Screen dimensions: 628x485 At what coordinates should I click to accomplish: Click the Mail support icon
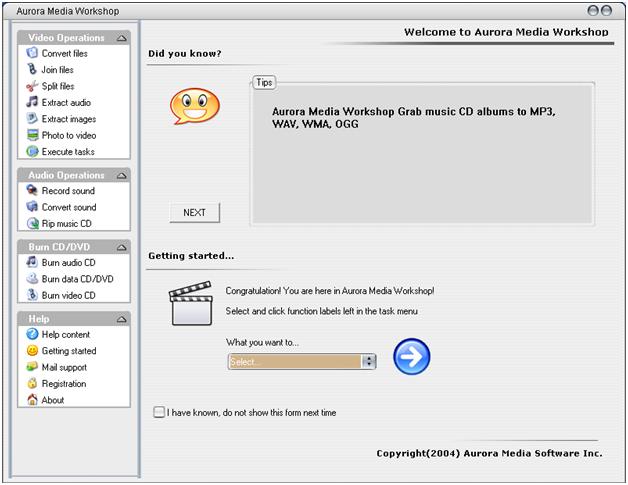(x=32, y=367)
